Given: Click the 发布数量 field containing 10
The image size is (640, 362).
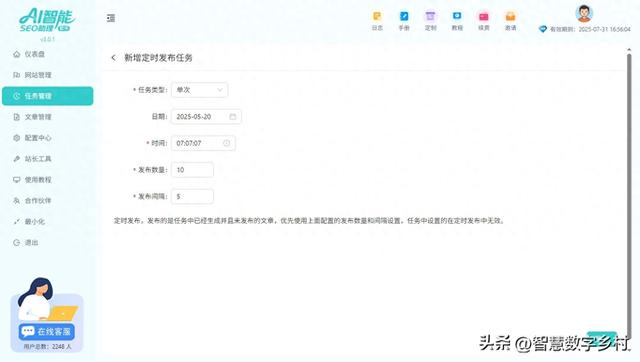Looking at the screenshot, I should point(192,170).
